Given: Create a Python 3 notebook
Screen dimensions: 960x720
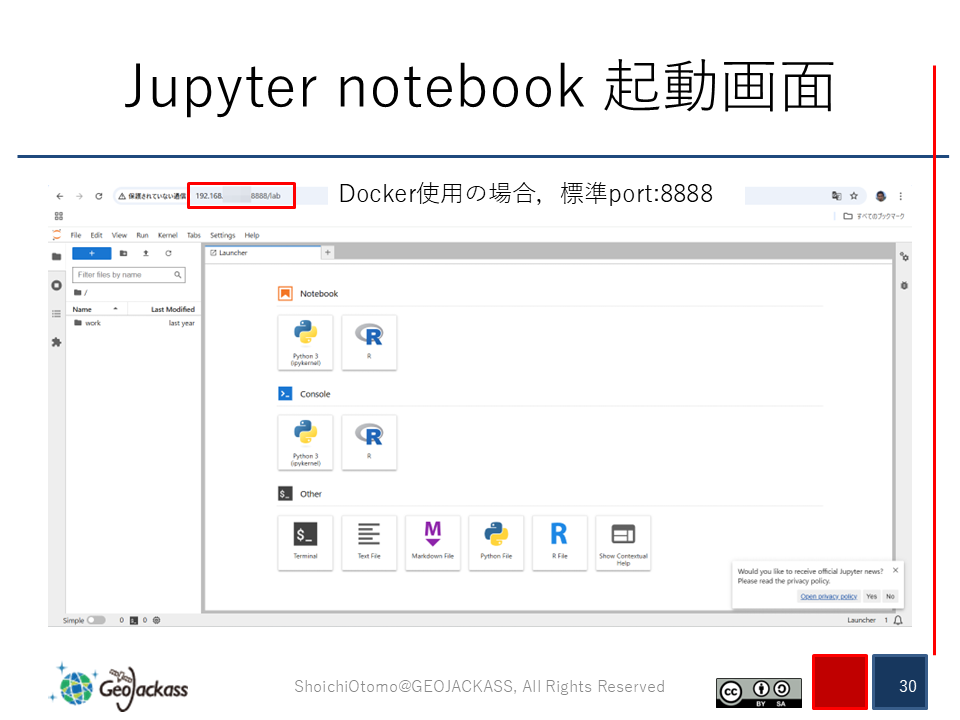Looking at the screenshot, I should [x=306, y=343].
